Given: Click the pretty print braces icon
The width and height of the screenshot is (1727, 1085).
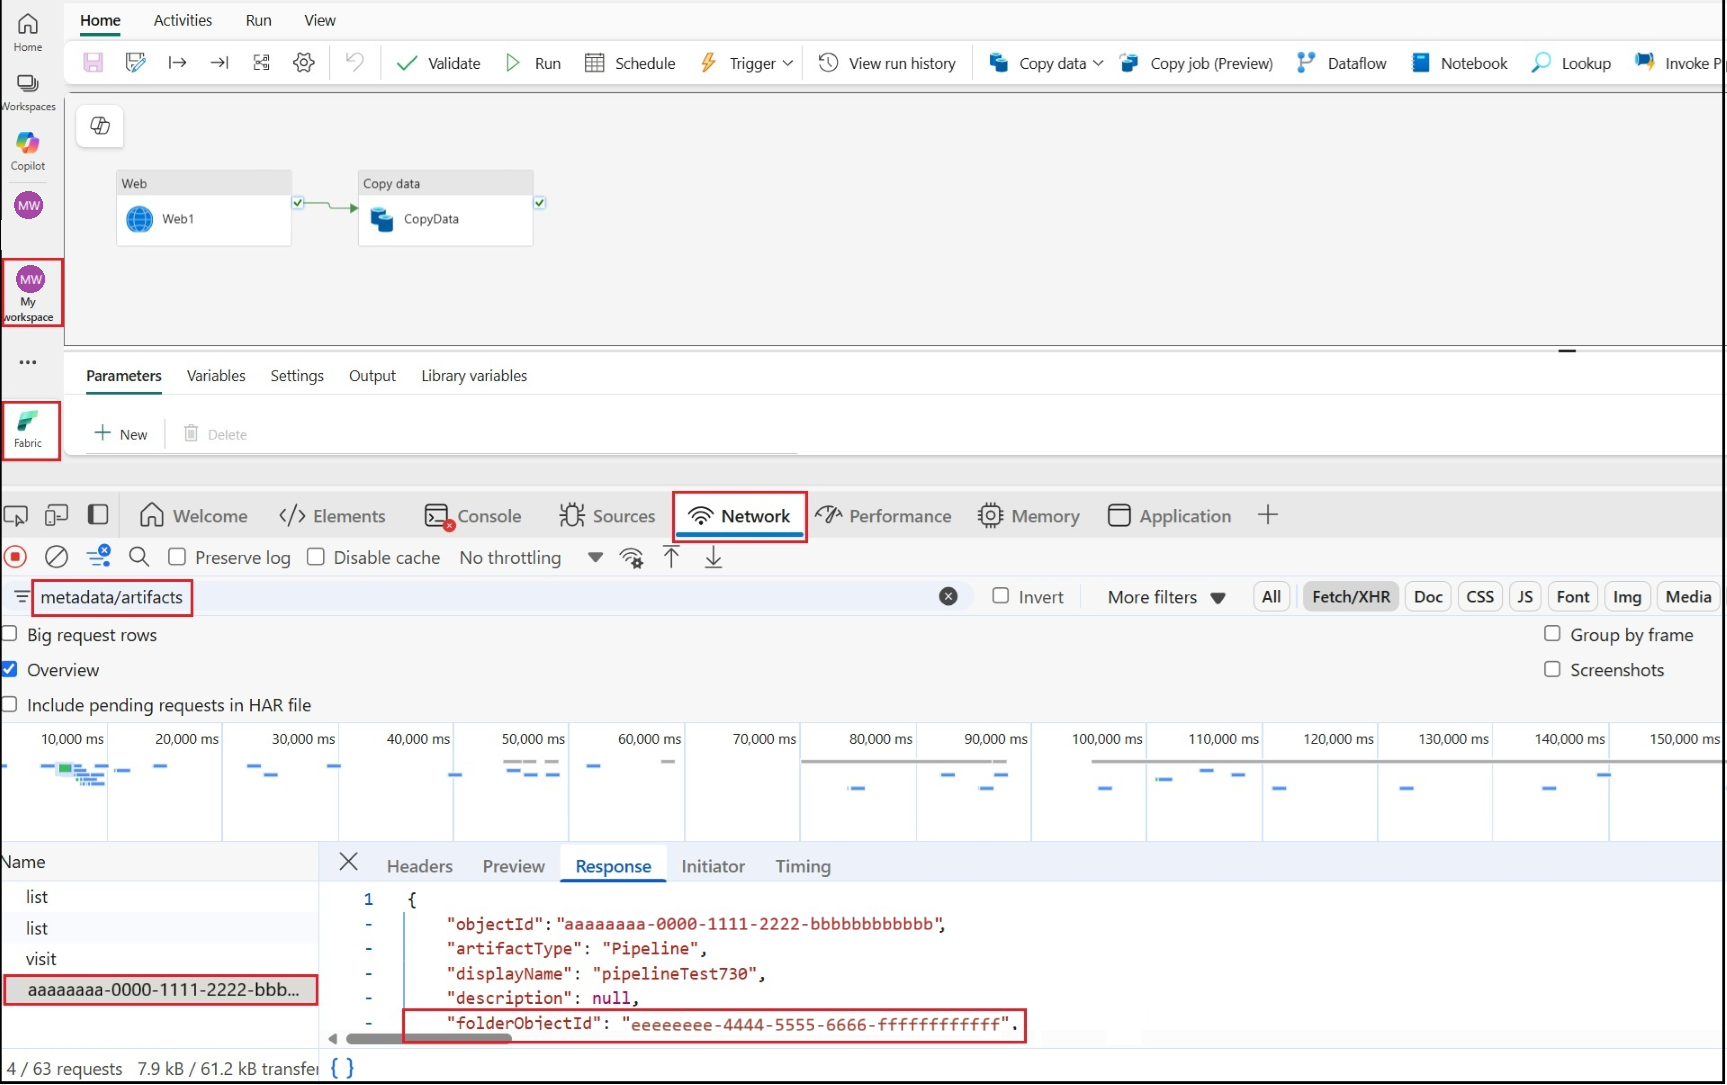Looking at the screenshot, I should [342, 1068].
